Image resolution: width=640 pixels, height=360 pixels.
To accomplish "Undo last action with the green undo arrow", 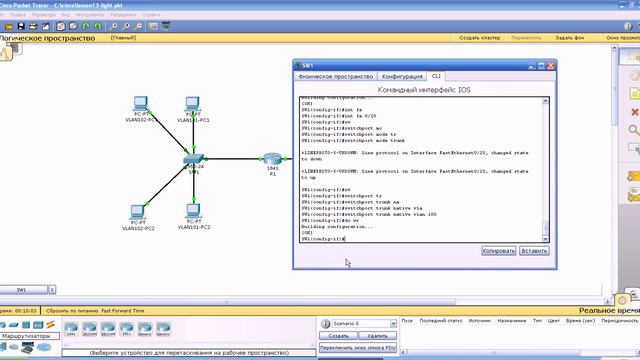I will pos(86,27).
